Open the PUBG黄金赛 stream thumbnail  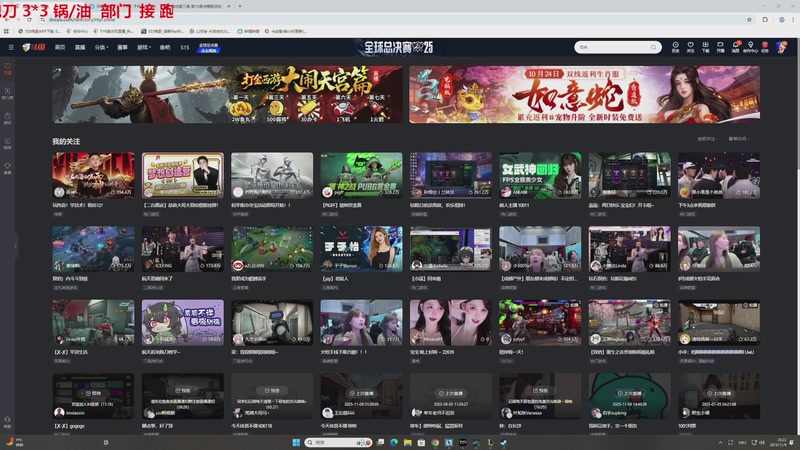point(361,175)
